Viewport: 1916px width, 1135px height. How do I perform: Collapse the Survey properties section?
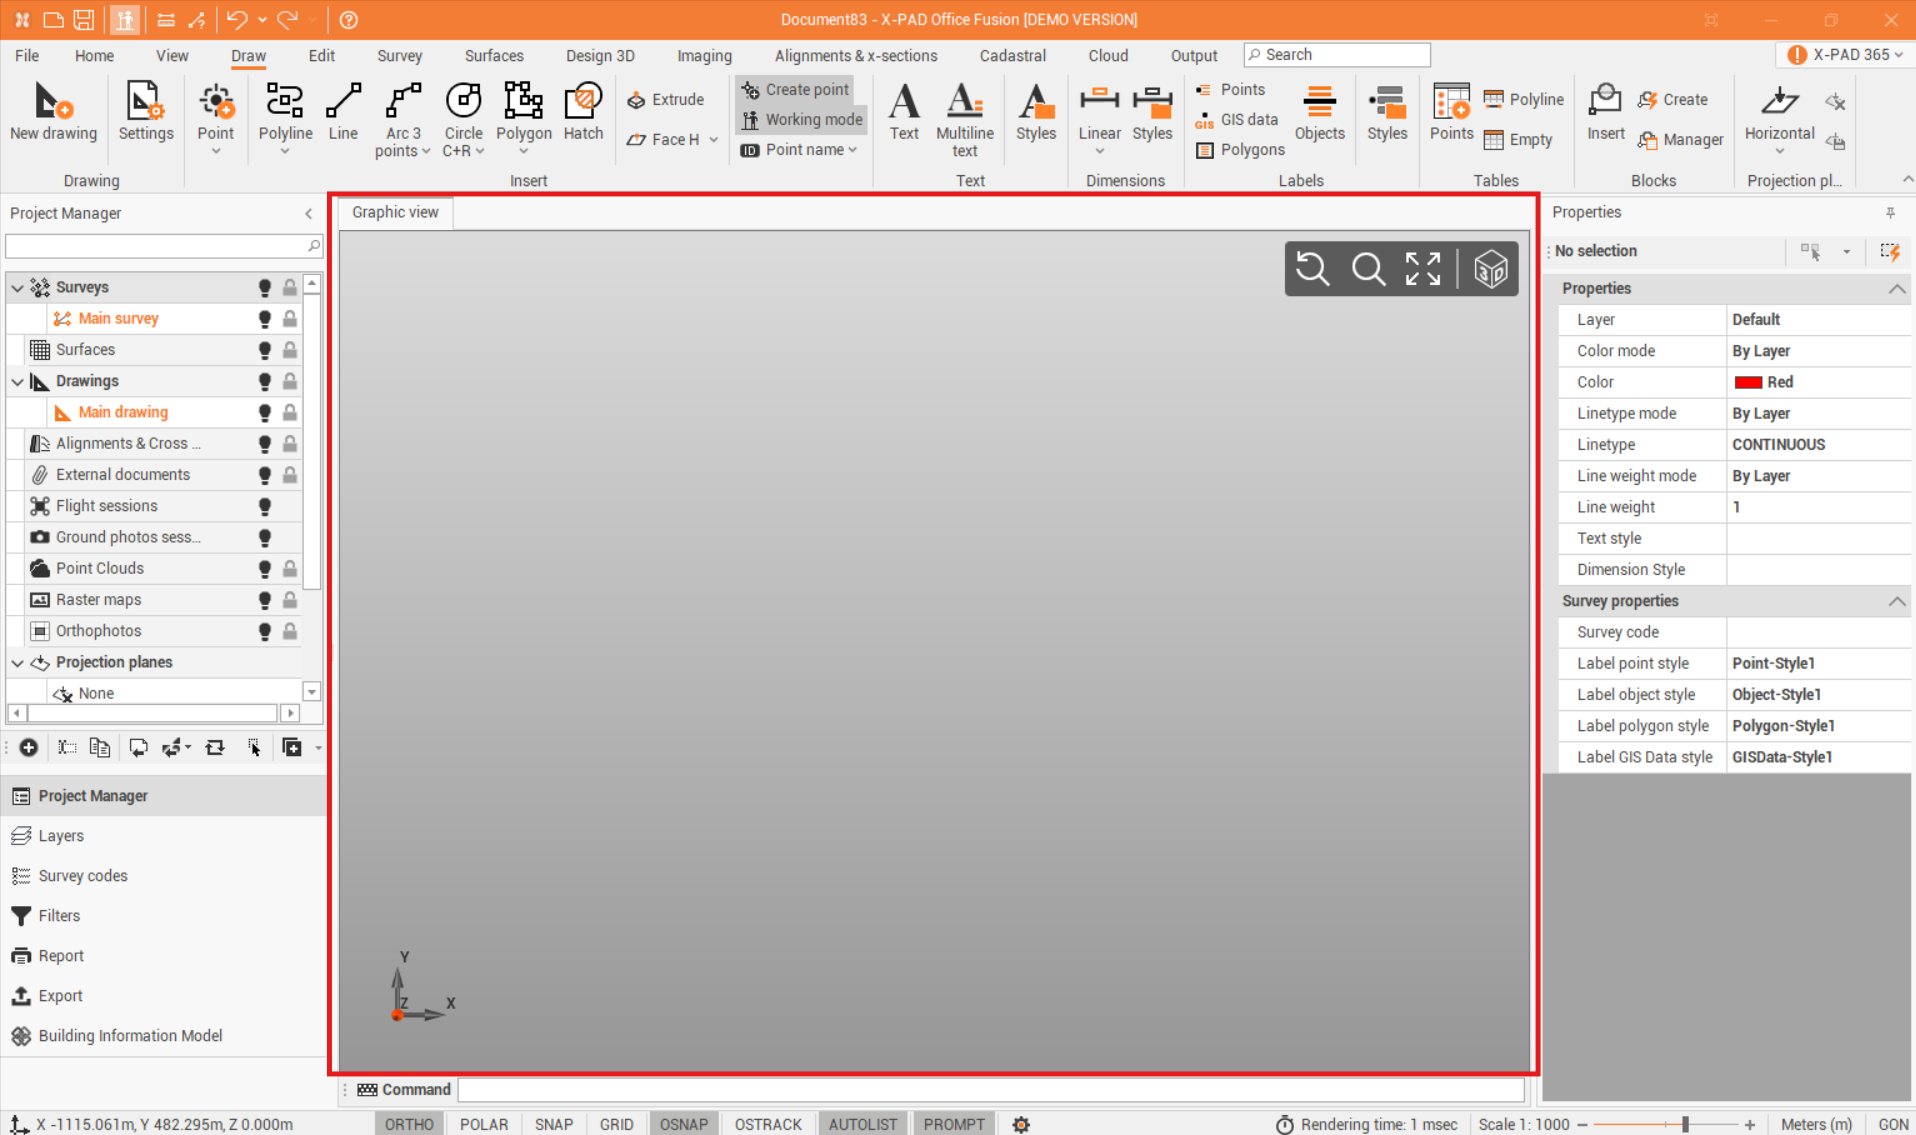[1896, 601]
